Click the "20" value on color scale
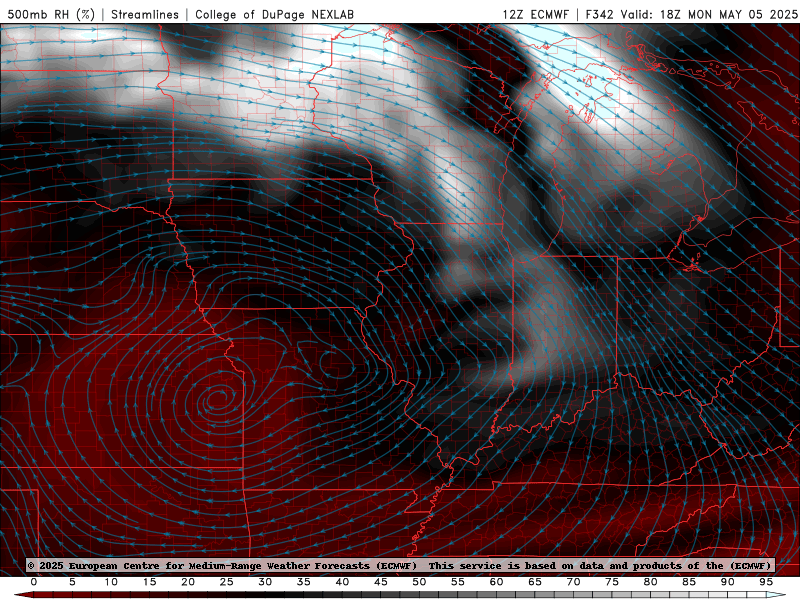The image size is (800, 600). click(x=188, y=582)
